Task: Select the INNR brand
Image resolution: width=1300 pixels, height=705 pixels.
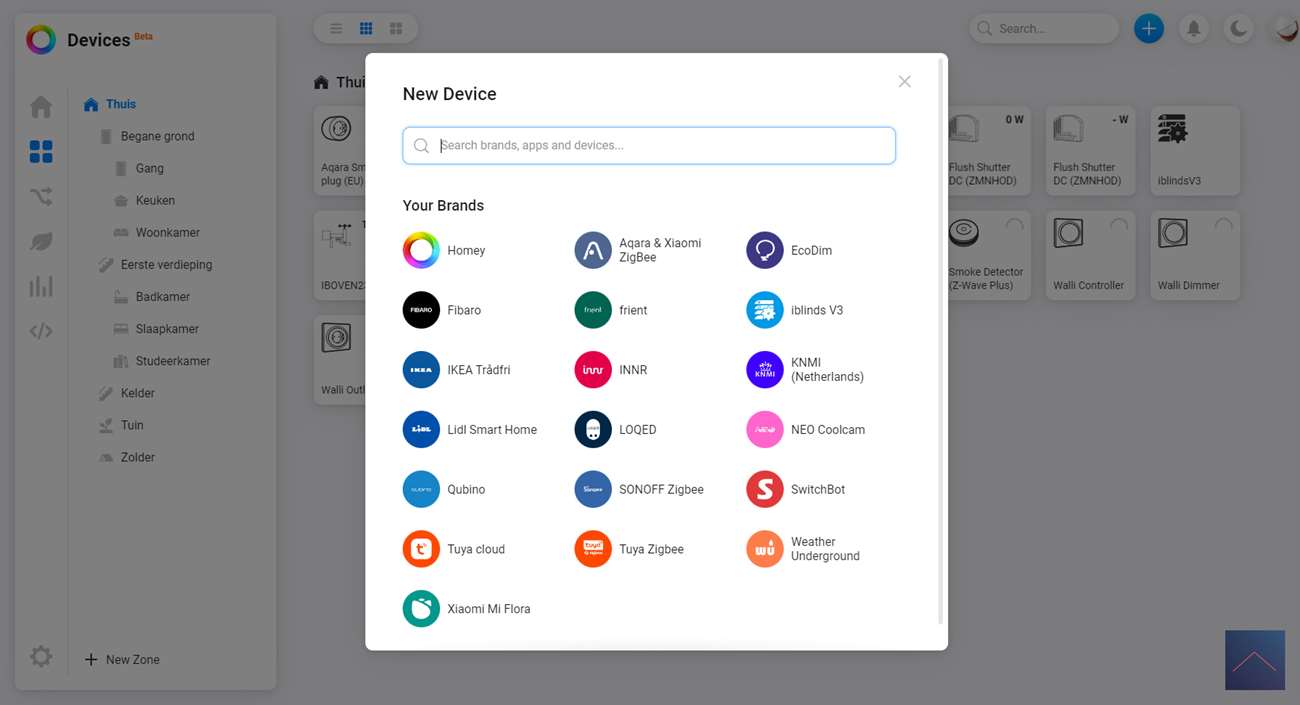Action: pyautogui.click(x=611, y=370)
